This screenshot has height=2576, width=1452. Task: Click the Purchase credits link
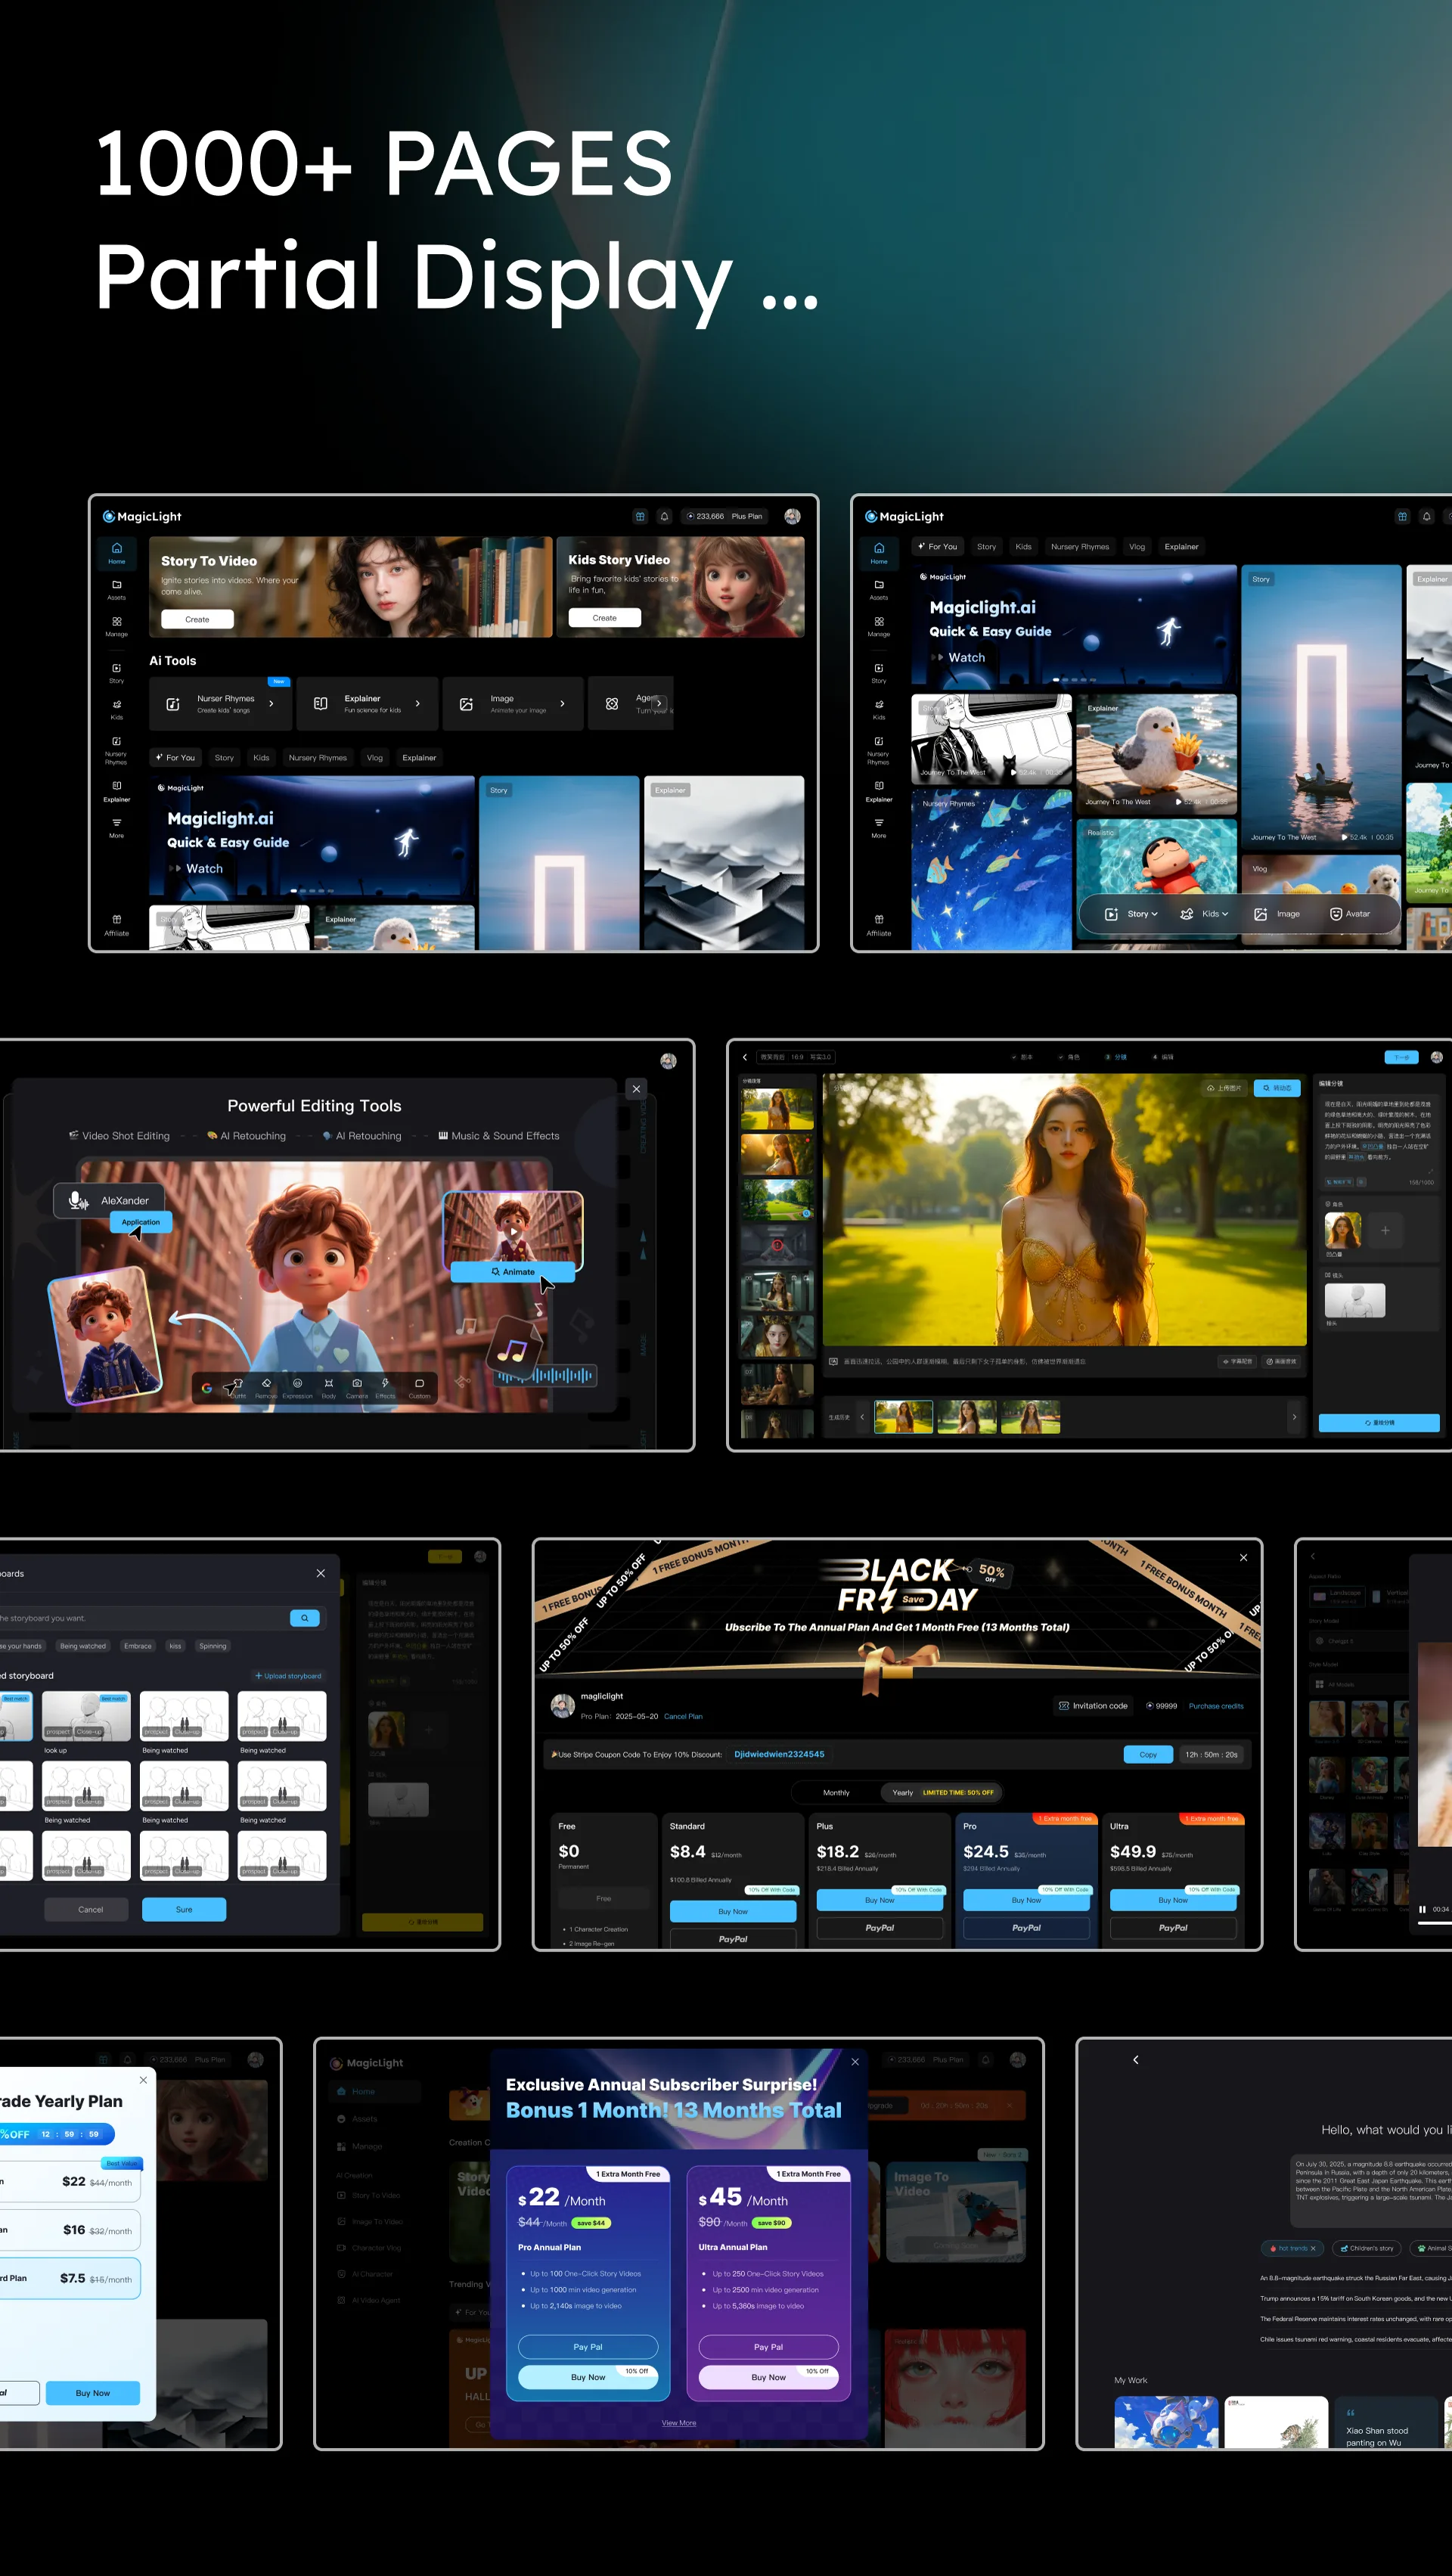coord(1216,1706)
